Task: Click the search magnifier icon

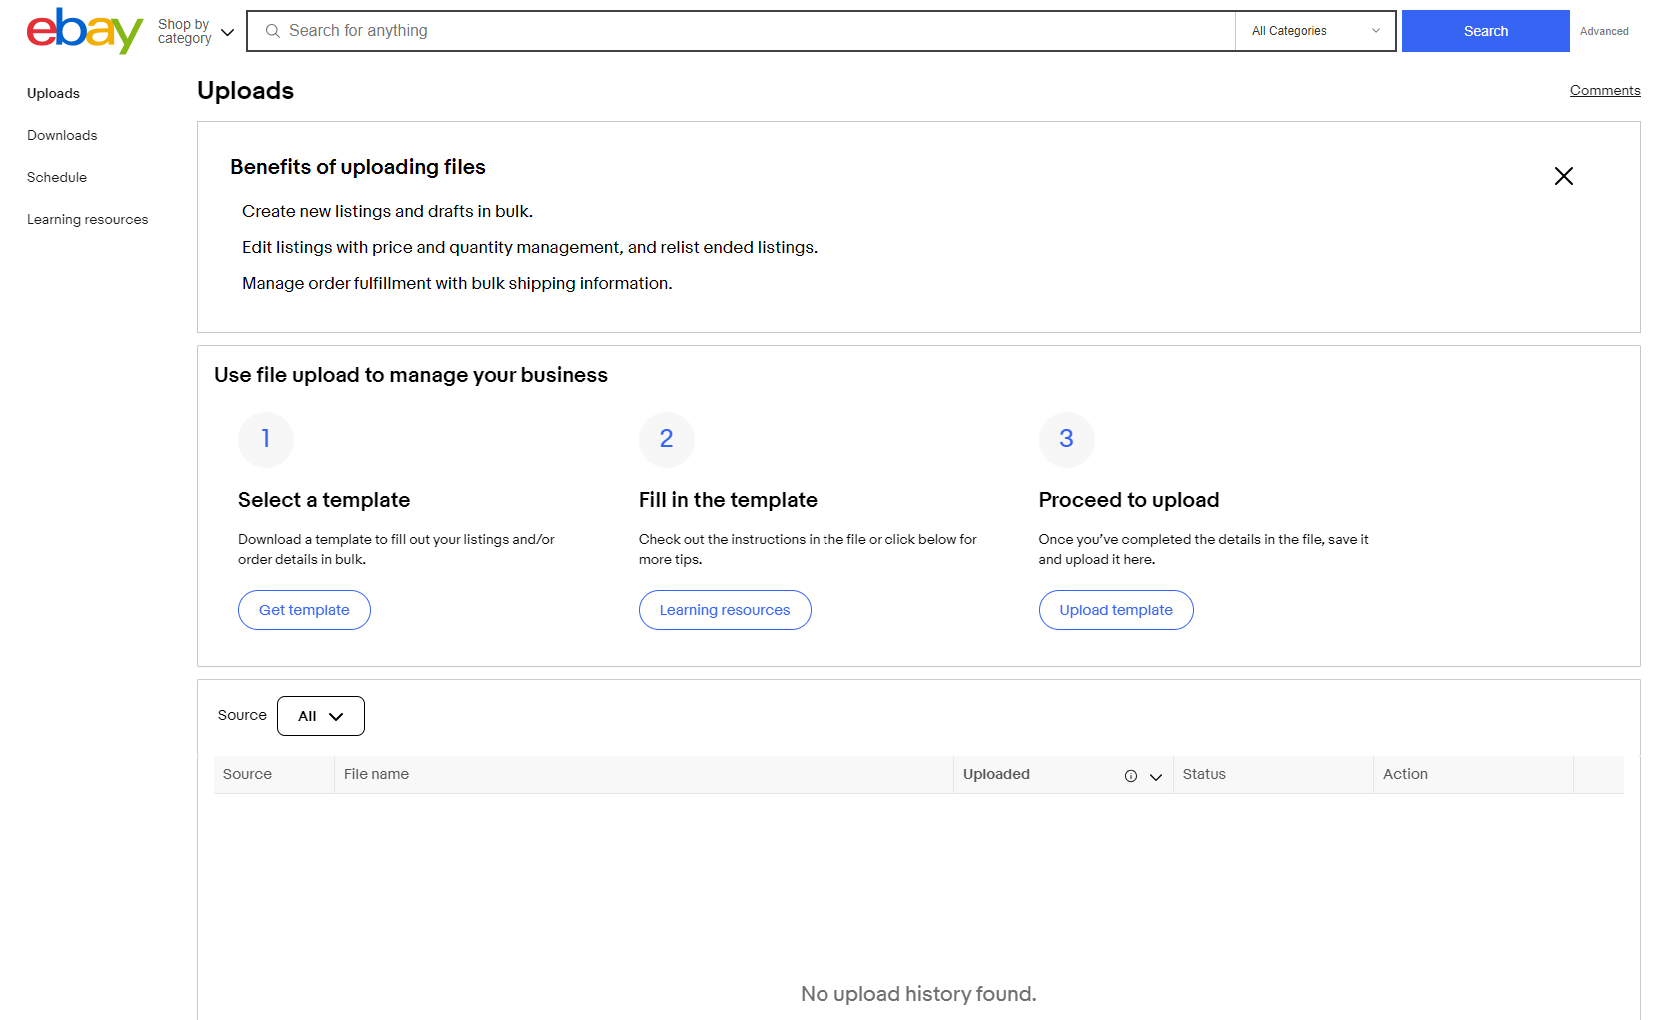Action: point(272,31)
